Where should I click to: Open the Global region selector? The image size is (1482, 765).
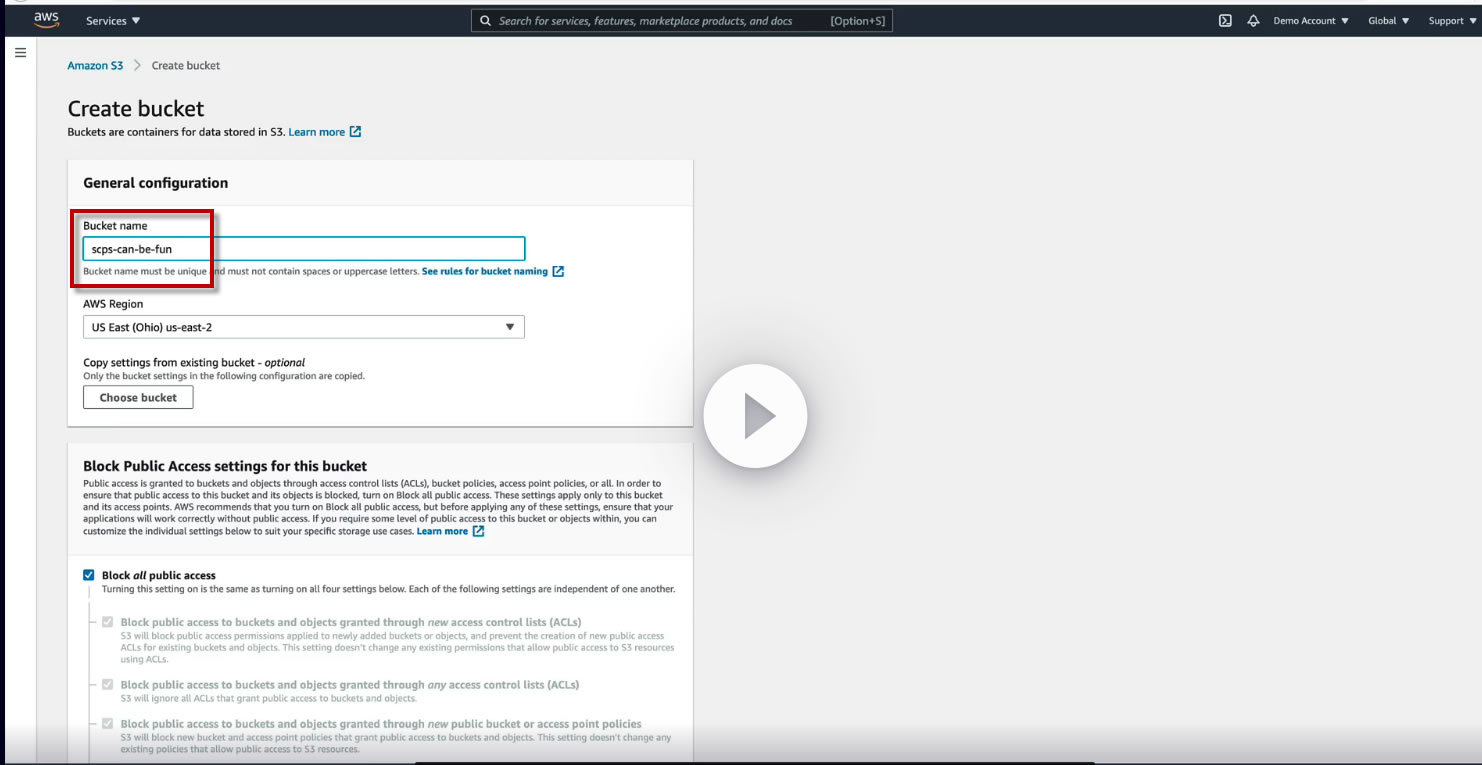tap(1388, 21)
